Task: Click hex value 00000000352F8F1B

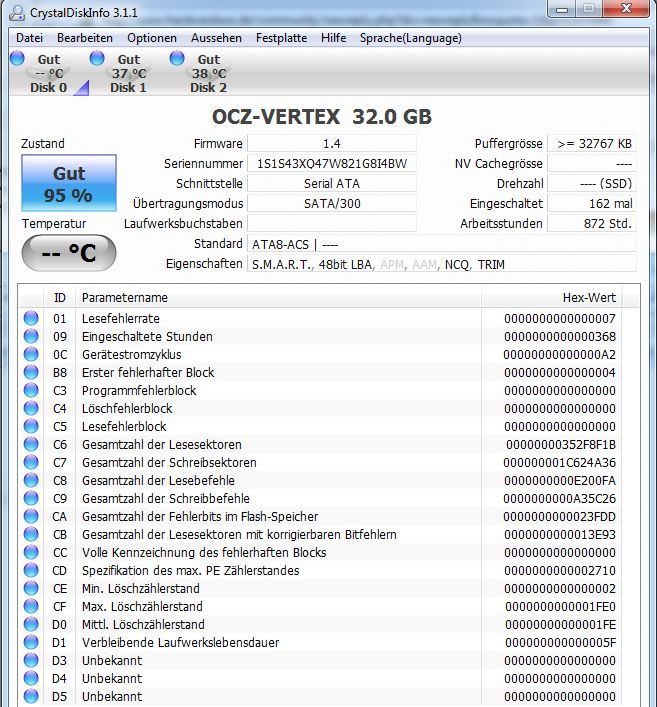Action: coord(561,445)
